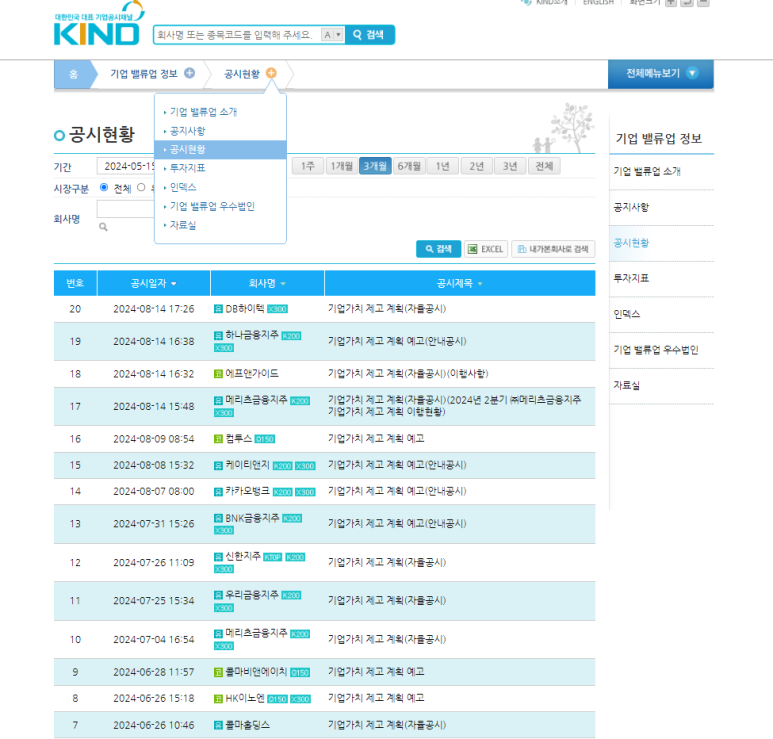Open 하나금융지주 company link
773x739 pixels.
click(251, 335)
